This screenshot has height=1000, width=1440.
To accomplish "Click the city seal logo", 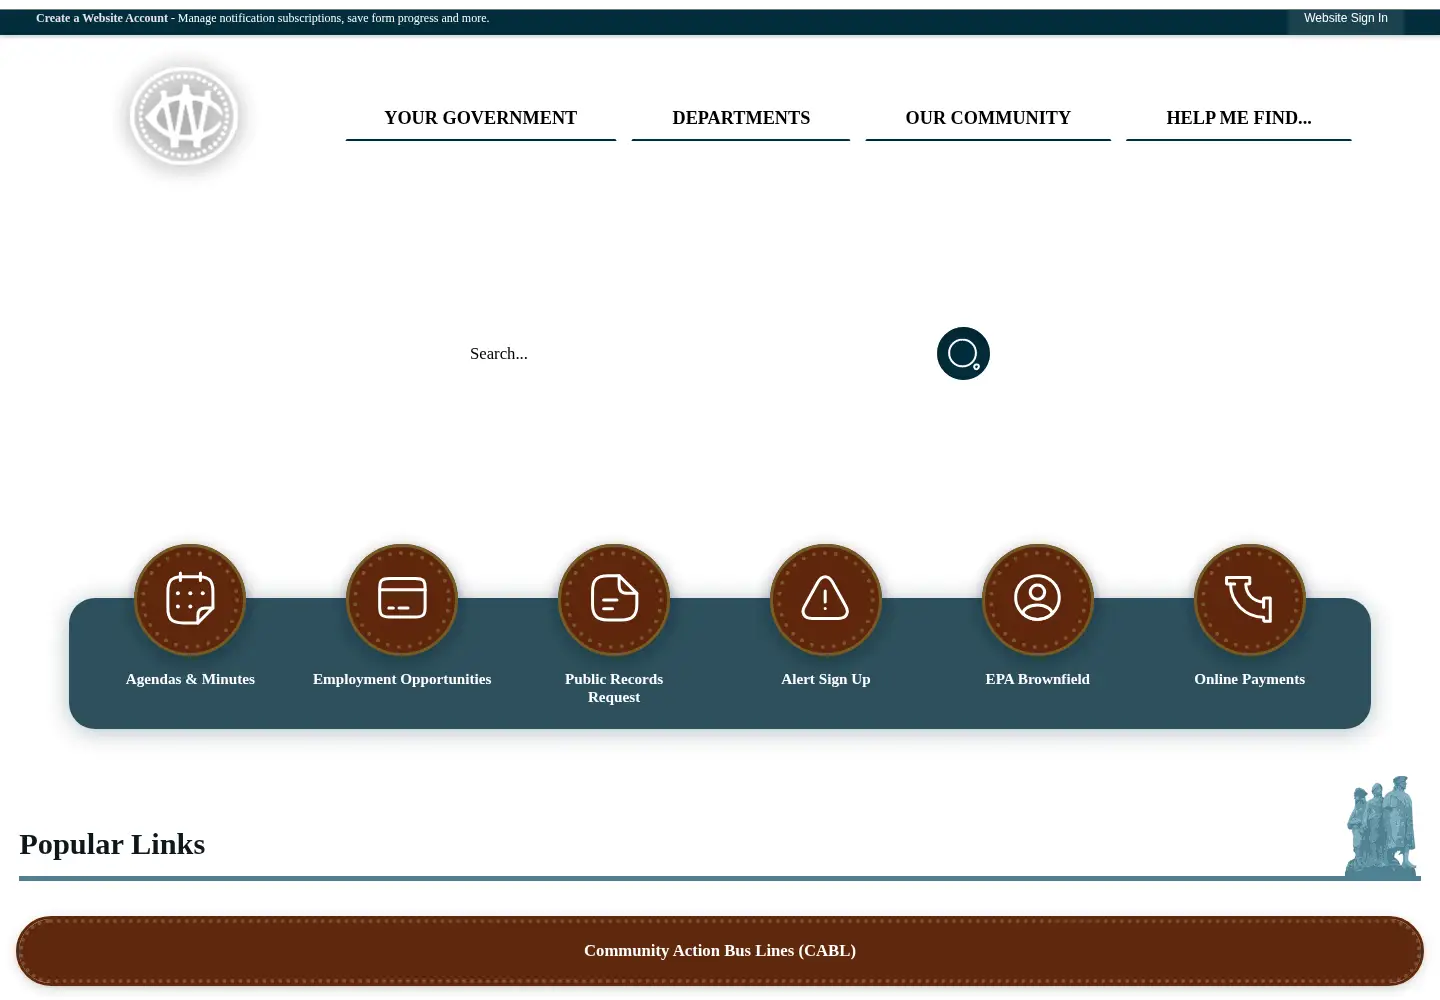I will click(x=184, y=116).
